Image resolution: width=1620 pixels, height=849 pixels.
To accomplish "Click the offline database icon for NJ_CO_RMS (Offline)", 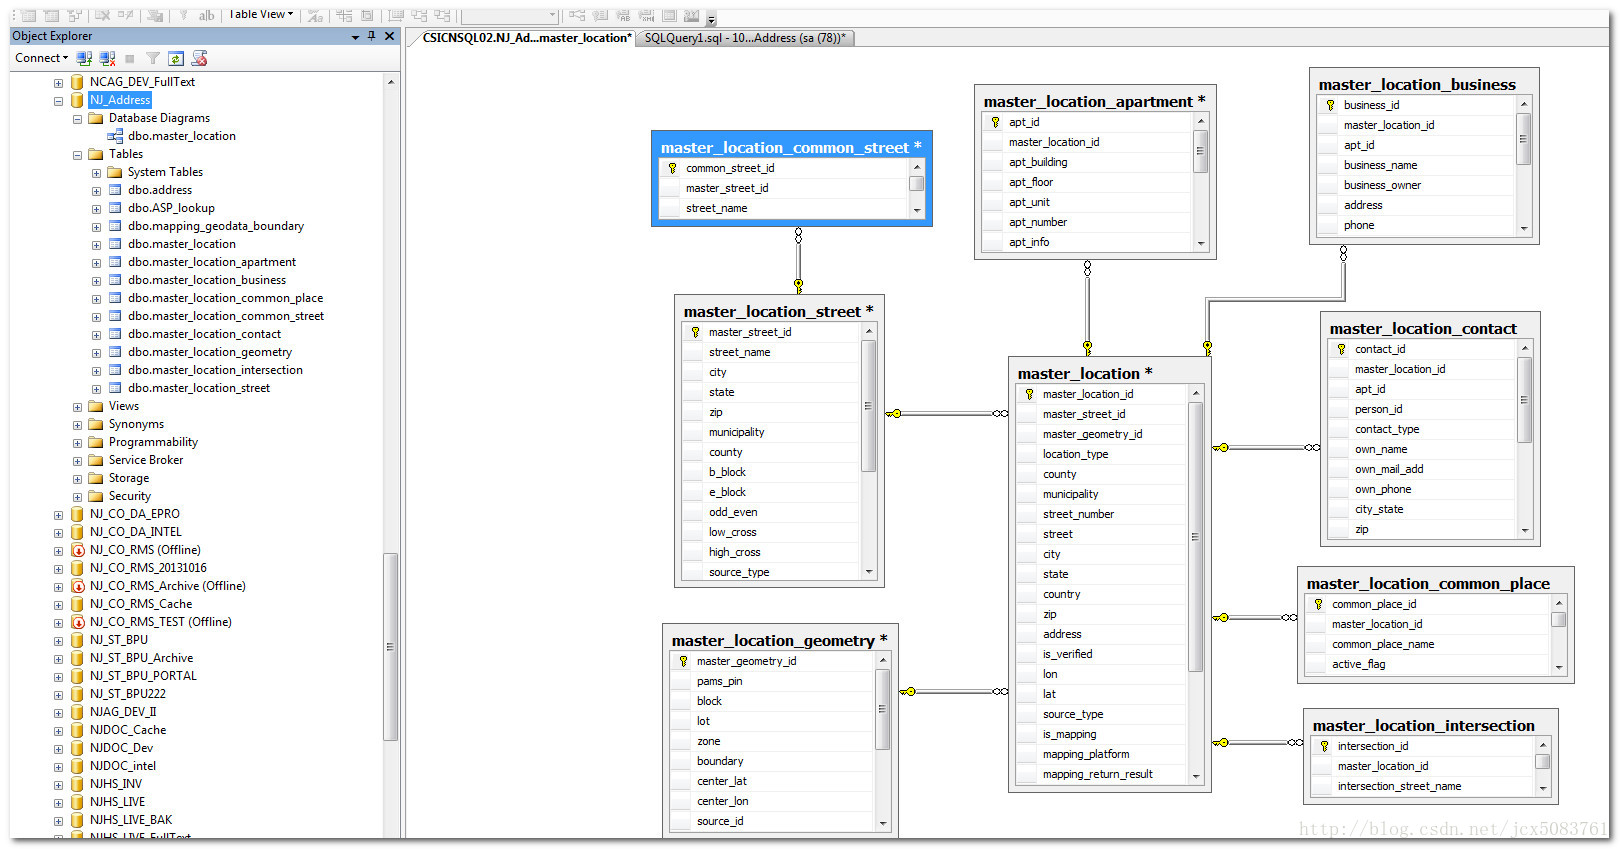I will point(77,550).
